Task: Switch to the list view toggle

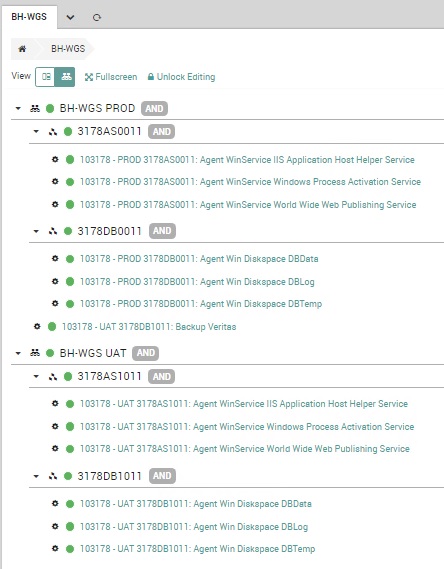Action: click(45, 77)
